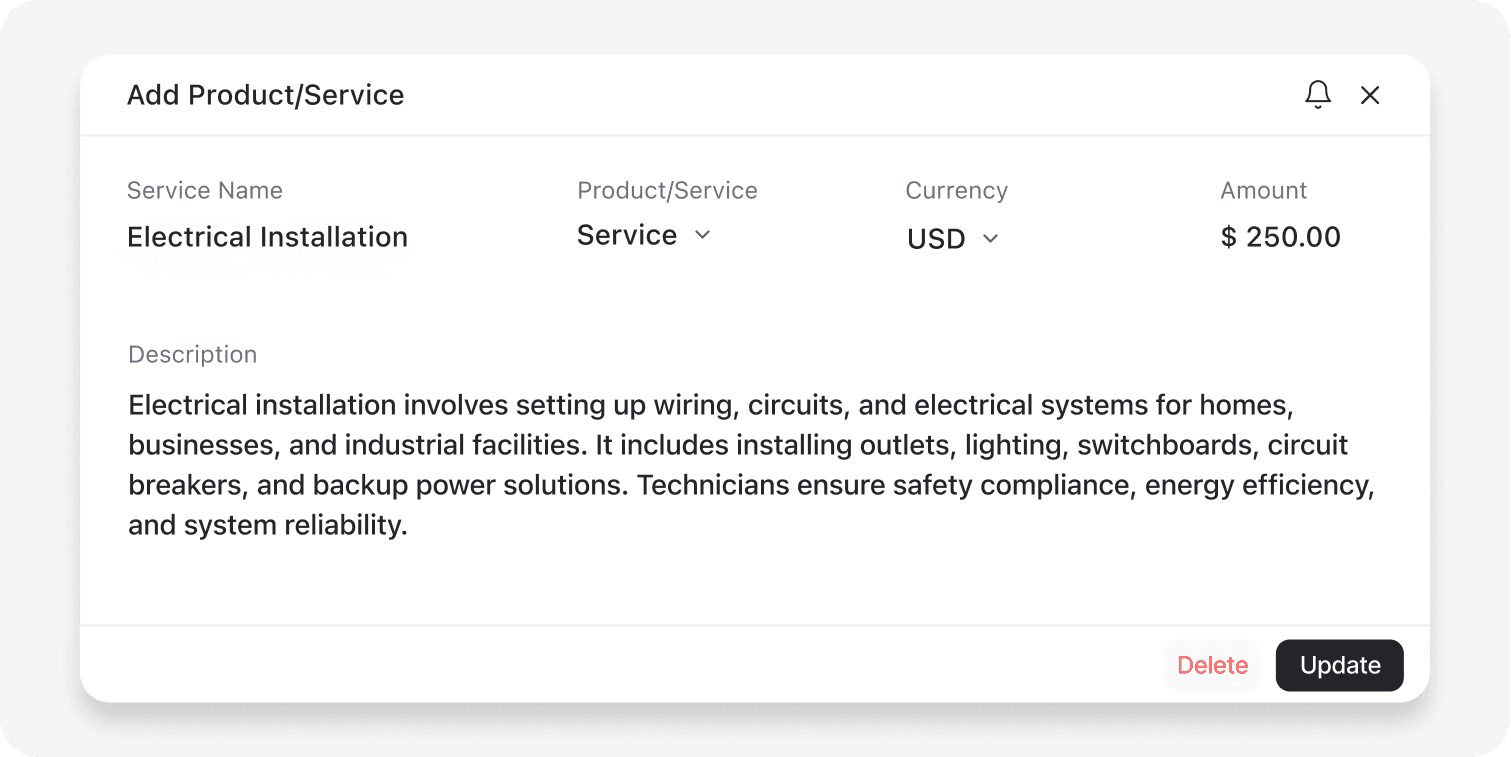Click the Delete button to remove this service
The image size is (1511, 757).
tap(1211, 665)
